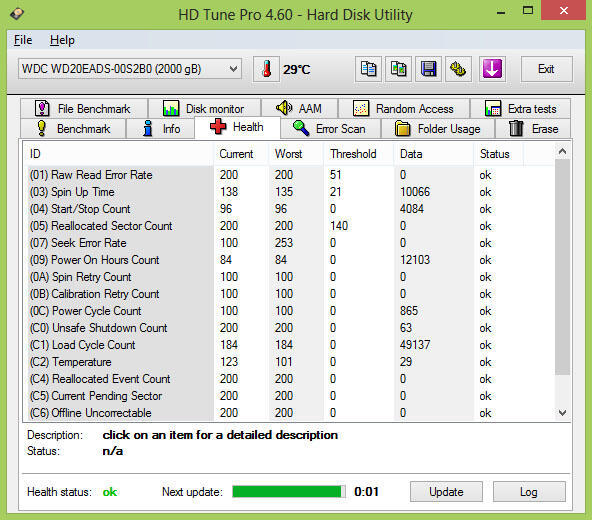Click the Random Access scatter icon

[x=361, y=108]
